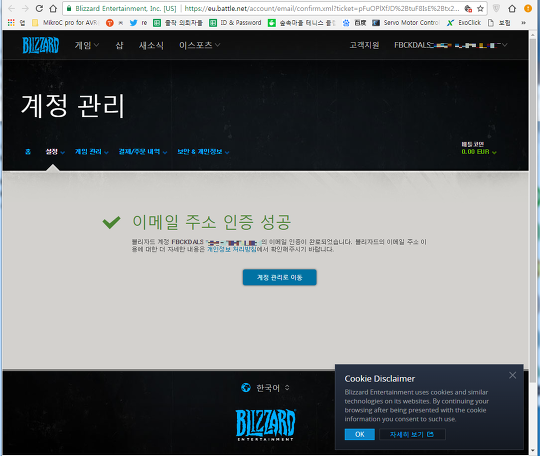
Task: Open the Baidu paw bookmark
Action: (x=346, y=23)
